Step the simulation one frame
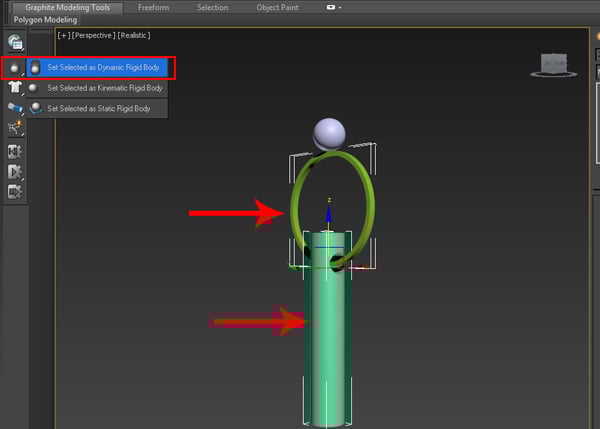The image size is (600, 429). coord(15,191)
